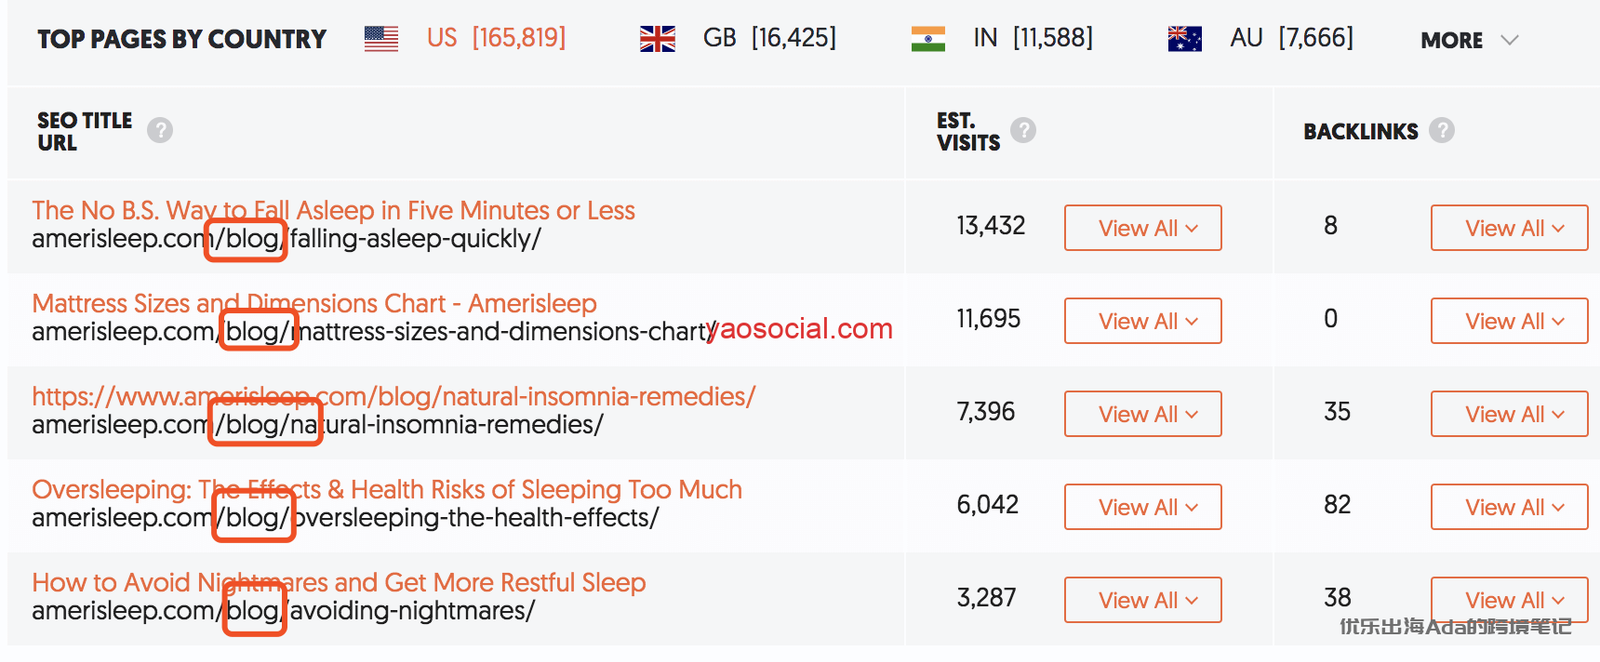The width and height of the screenshot is (1600, 662).
Task: Click the Australia flag icon
Action: pos(1185,39)
